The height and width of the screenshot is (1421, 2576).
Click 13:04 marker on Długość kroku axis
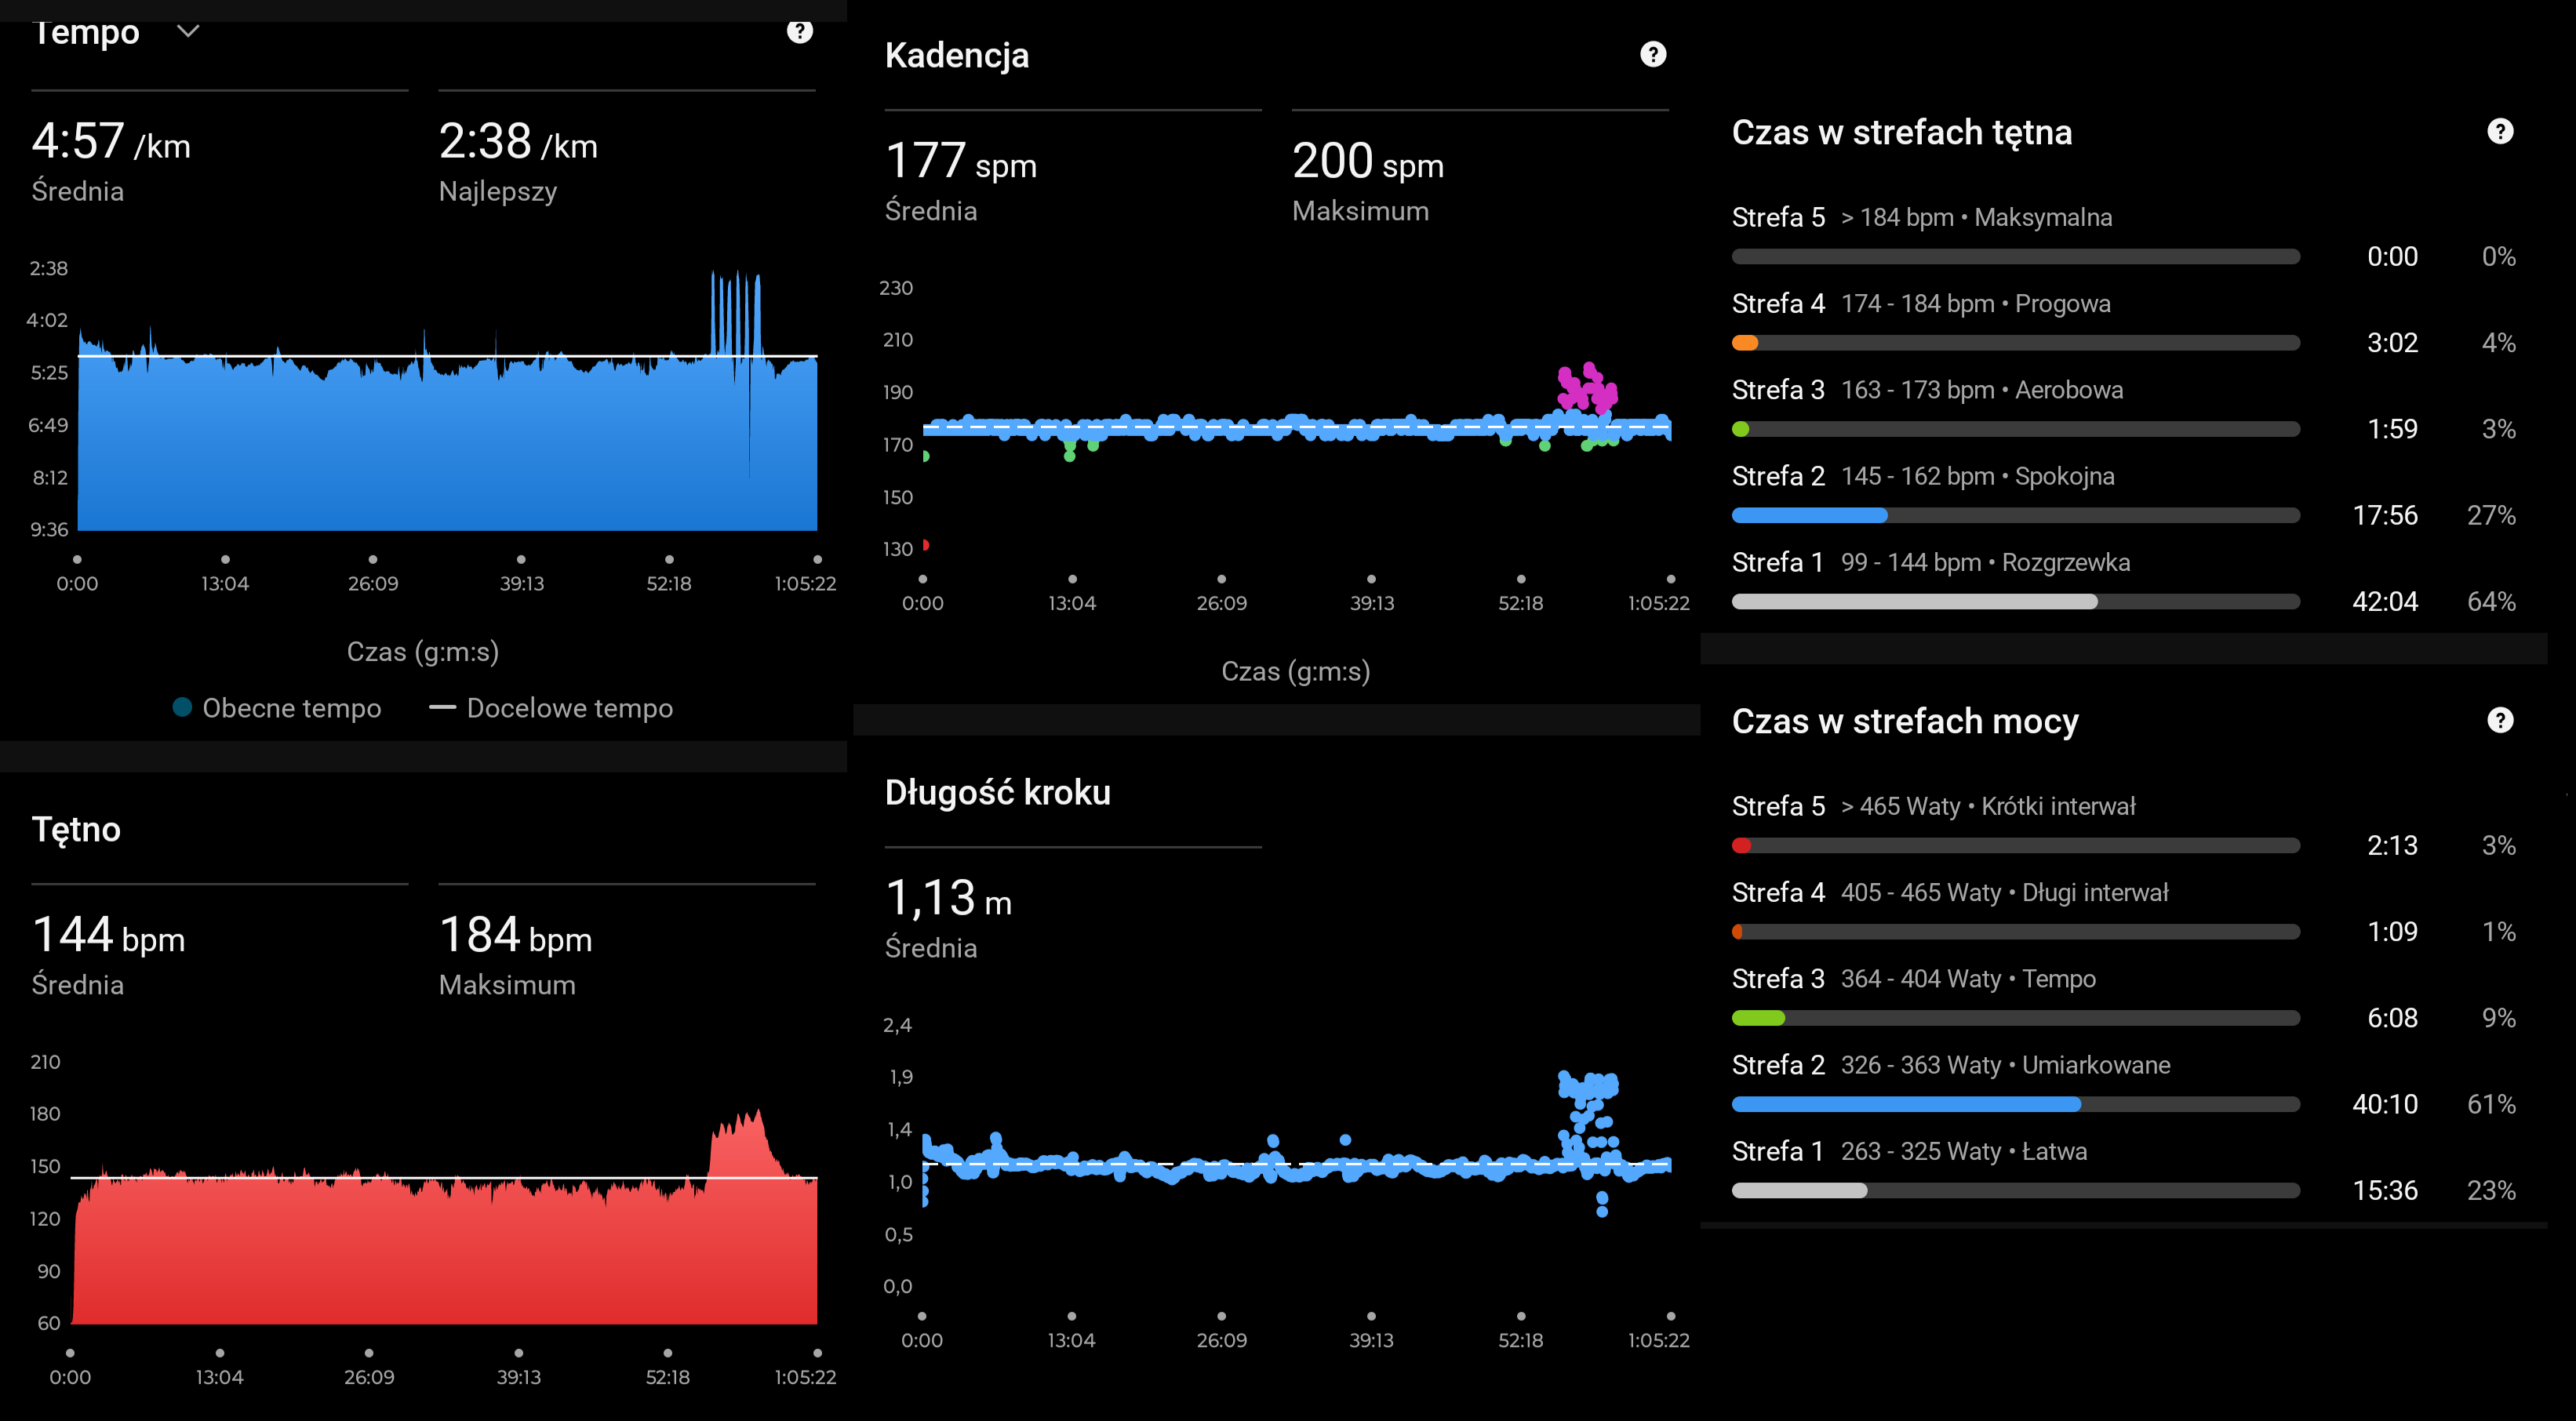[x=1071, y=1317]
